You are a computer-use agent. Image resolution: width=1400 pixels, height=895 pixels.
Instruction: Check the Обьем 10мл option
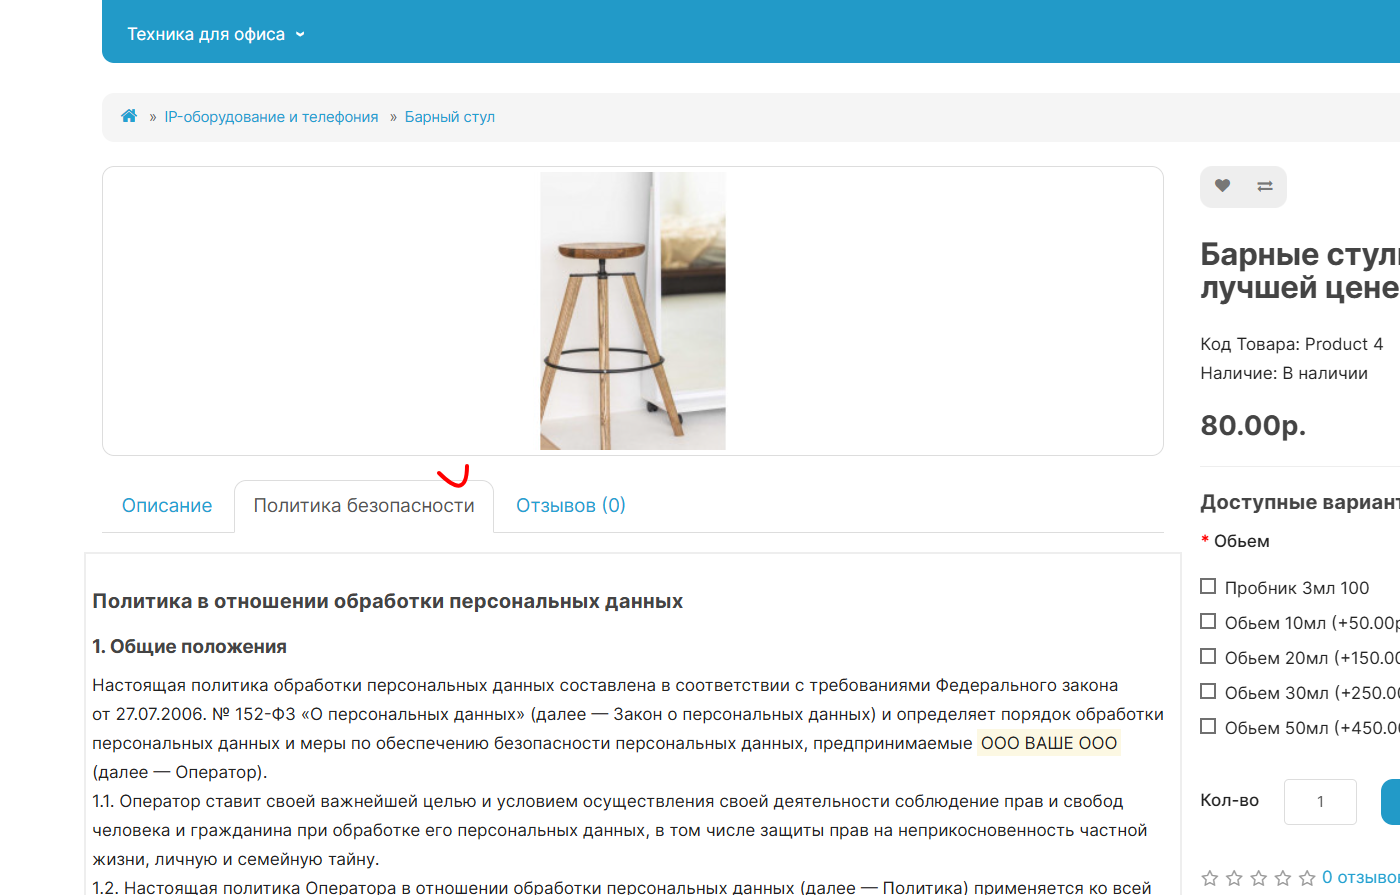click(1208, 621)
